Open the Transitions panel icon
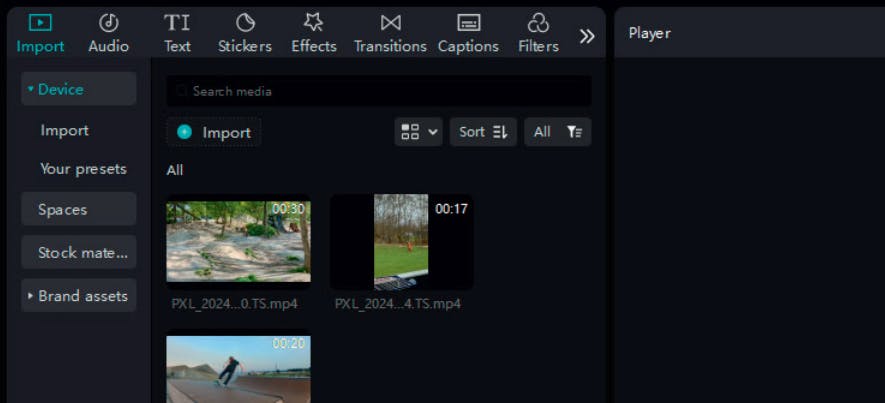Image resolution: width=885 pixels, height=403 pixels. [390, 23]
